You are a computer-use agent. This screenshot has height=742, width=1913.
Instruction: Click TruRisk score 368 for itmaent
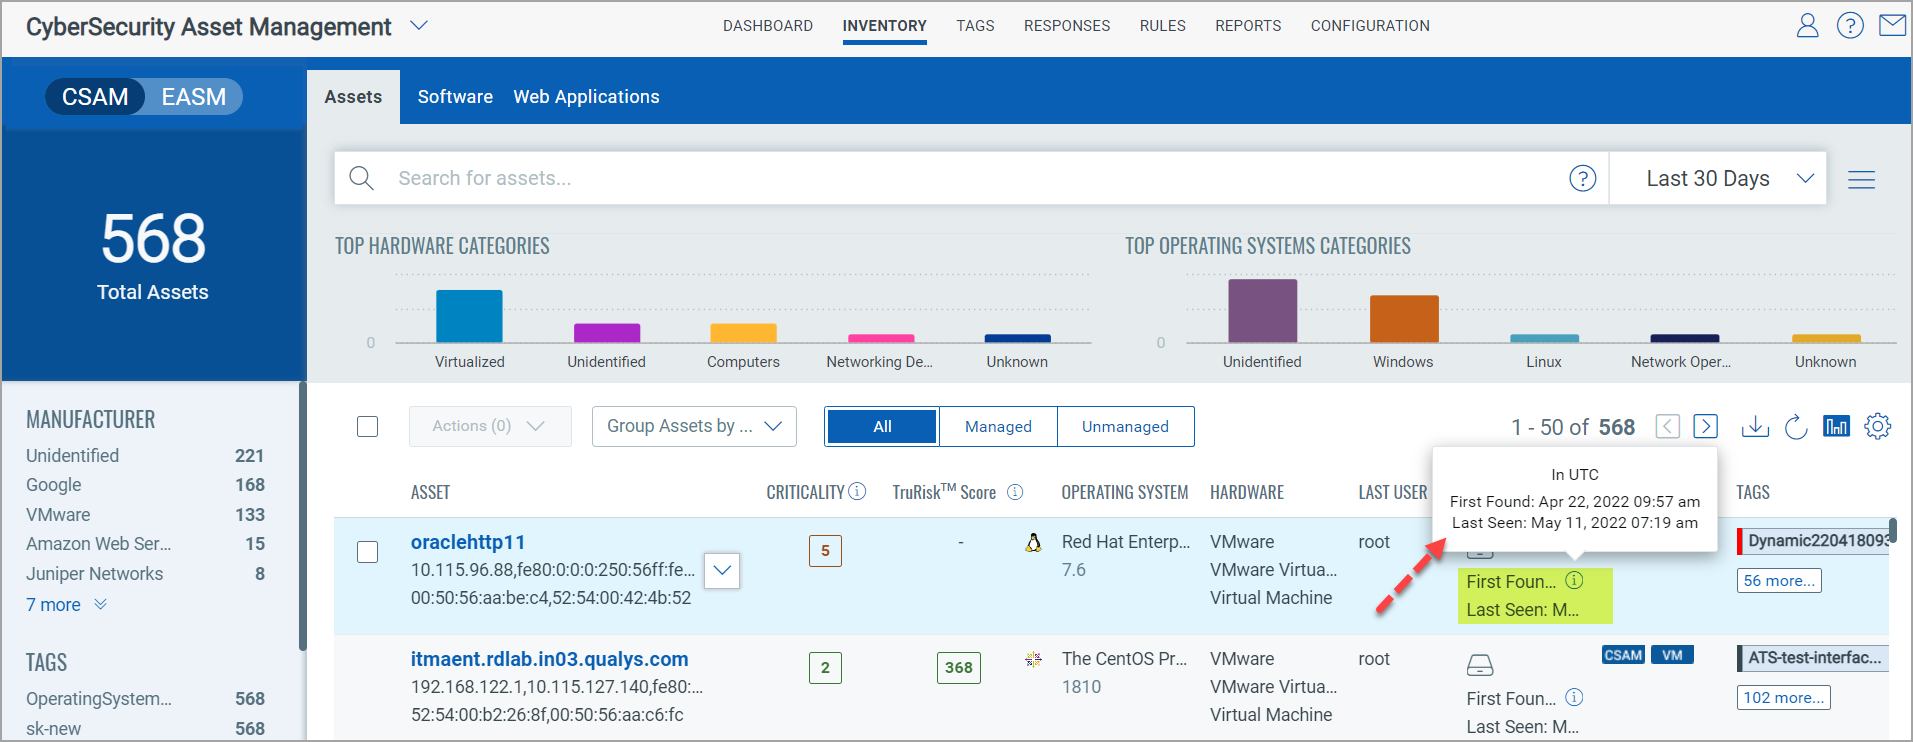click(x=958, y=668)
